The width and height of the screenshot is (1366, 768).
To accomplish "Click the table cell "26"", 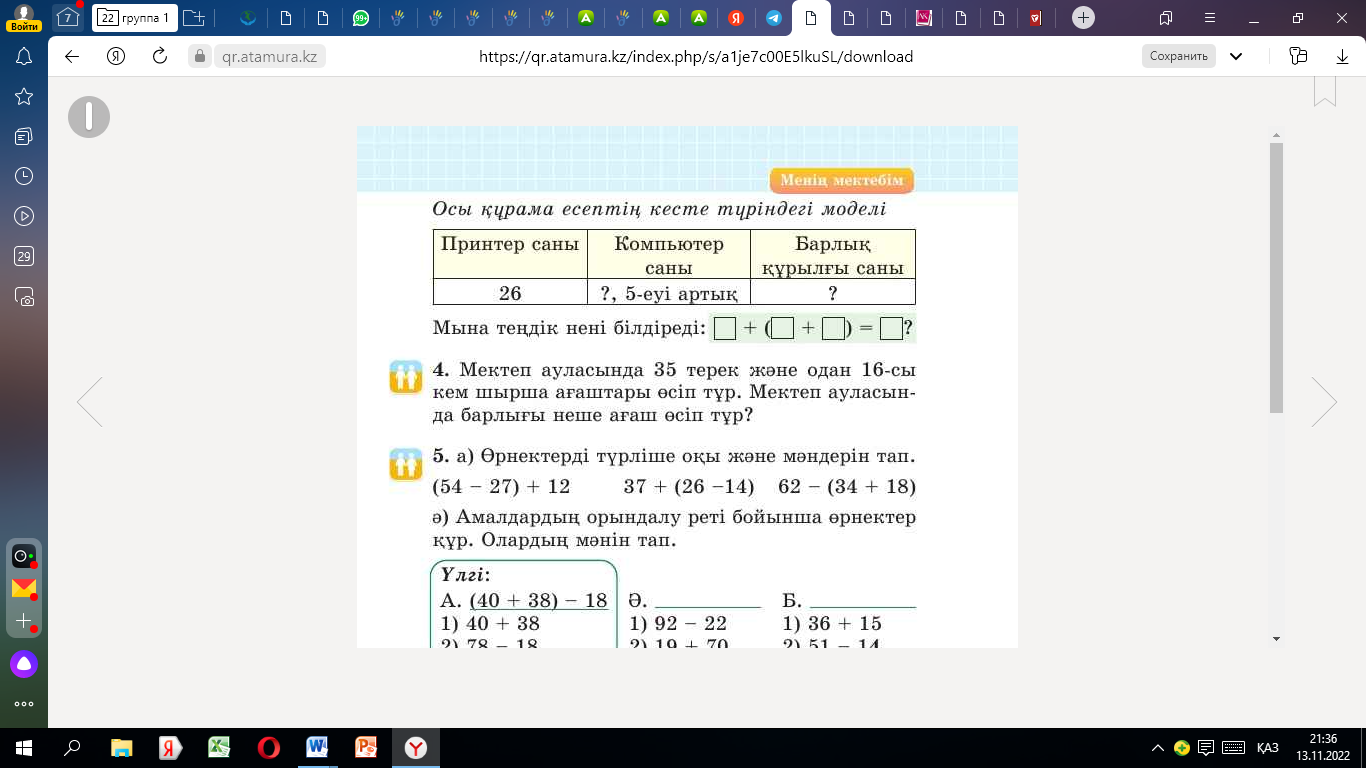I will coord(510,293).
